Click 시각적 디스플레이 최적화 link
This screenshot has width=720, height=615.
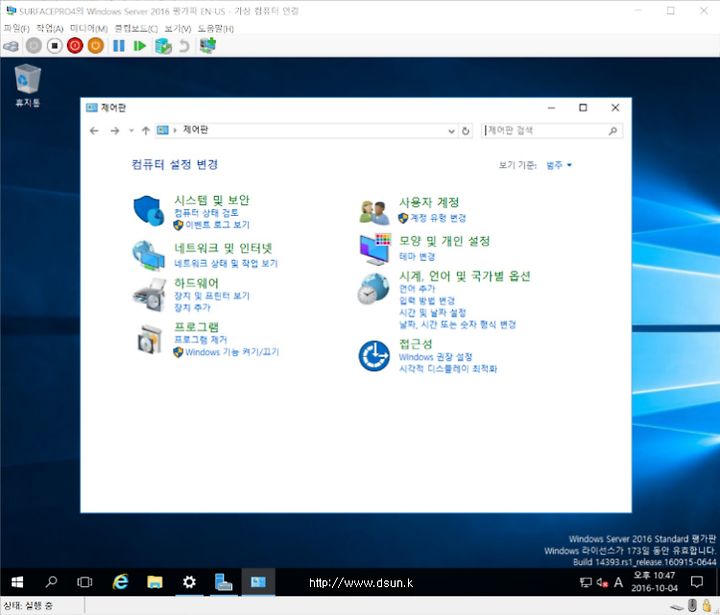point(448,369)
